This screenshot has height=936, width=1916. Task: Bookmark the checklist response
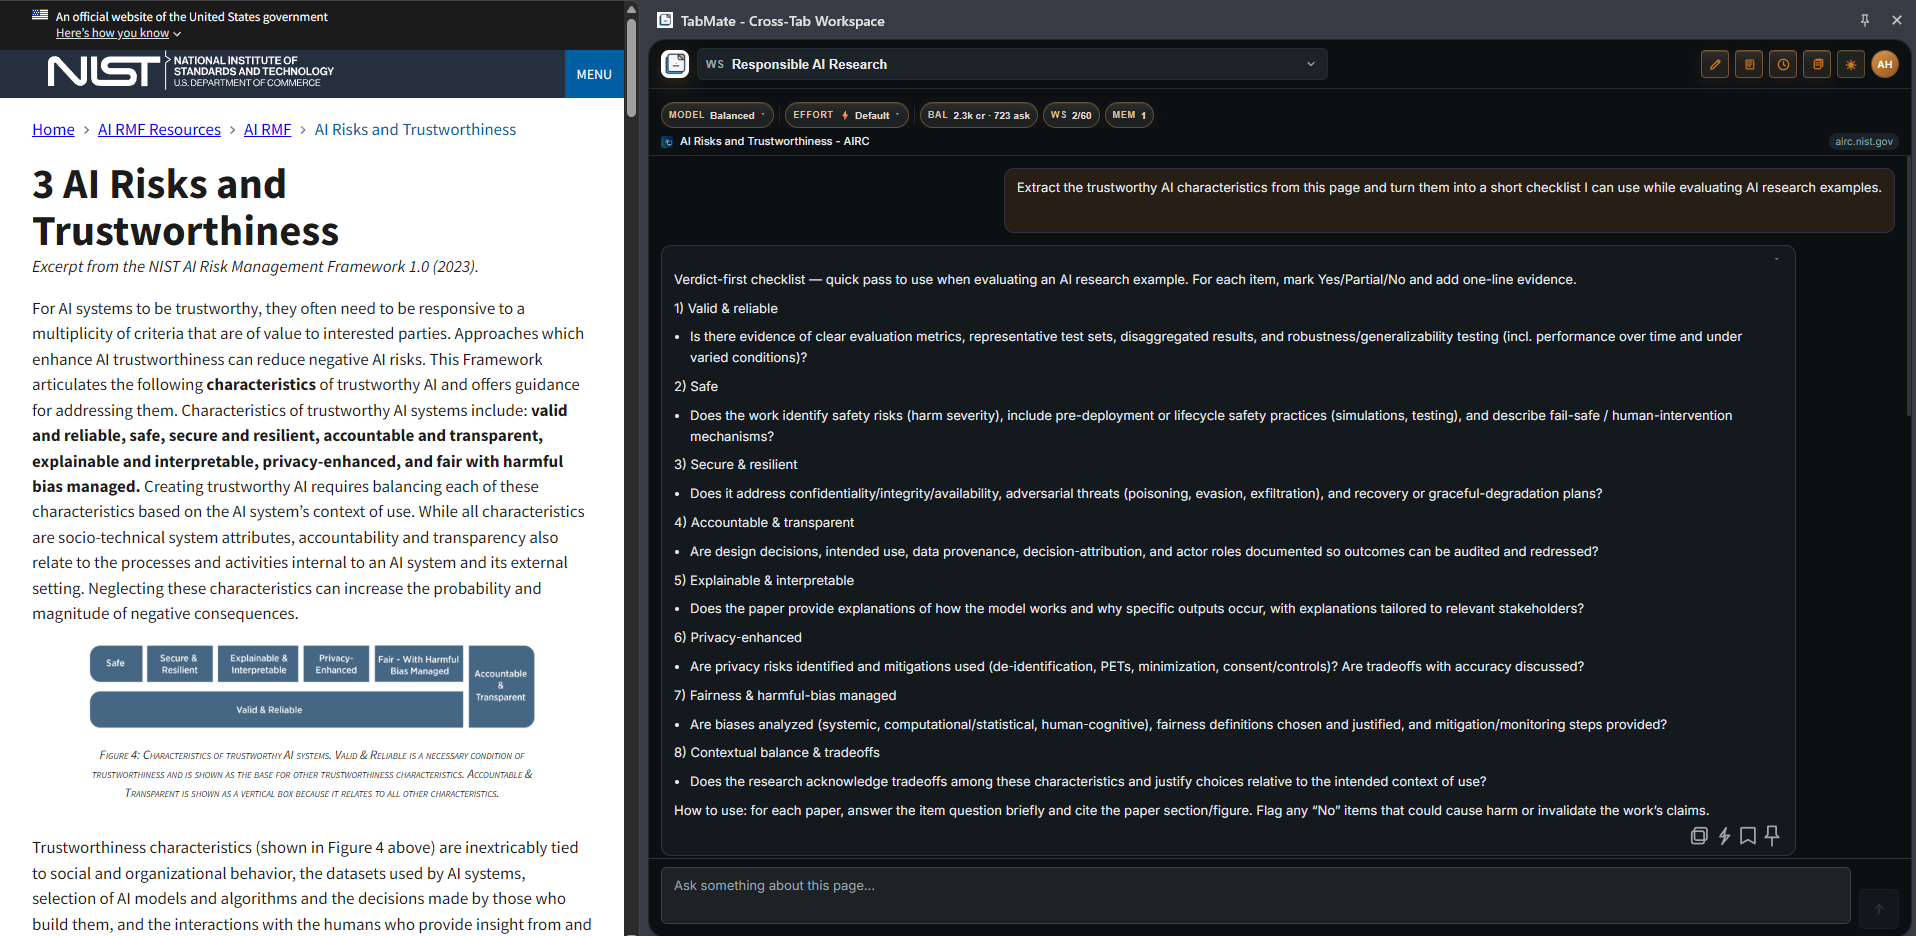(x=1748, y=836)
